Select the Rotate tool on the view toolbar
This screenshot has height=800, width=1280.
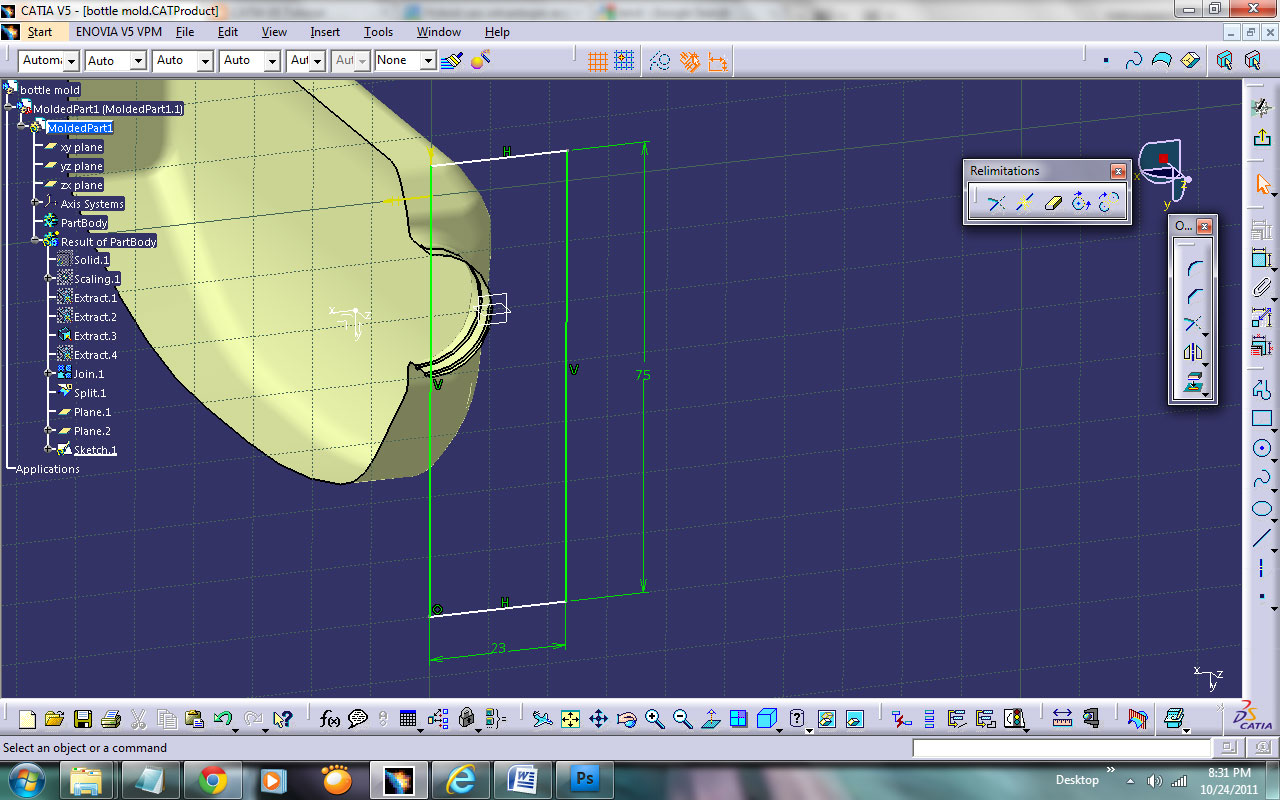pyautogui.click(x=627, y=718)
